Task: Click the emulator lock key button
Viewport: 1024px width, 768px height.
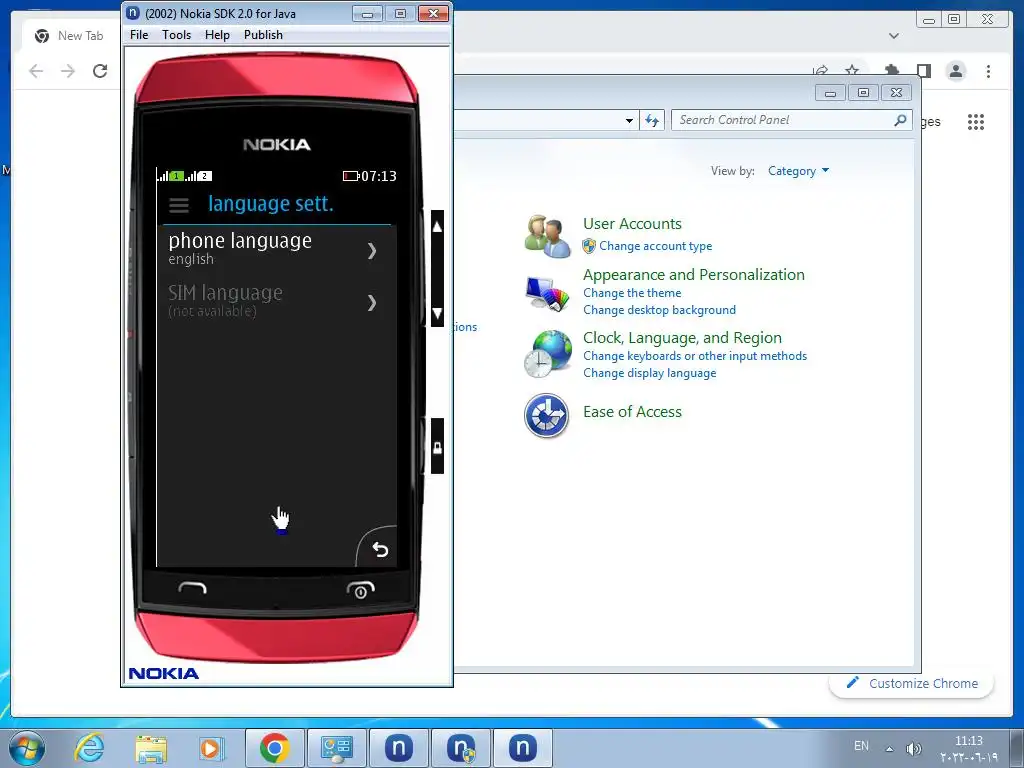Action: tap(437, 447)
